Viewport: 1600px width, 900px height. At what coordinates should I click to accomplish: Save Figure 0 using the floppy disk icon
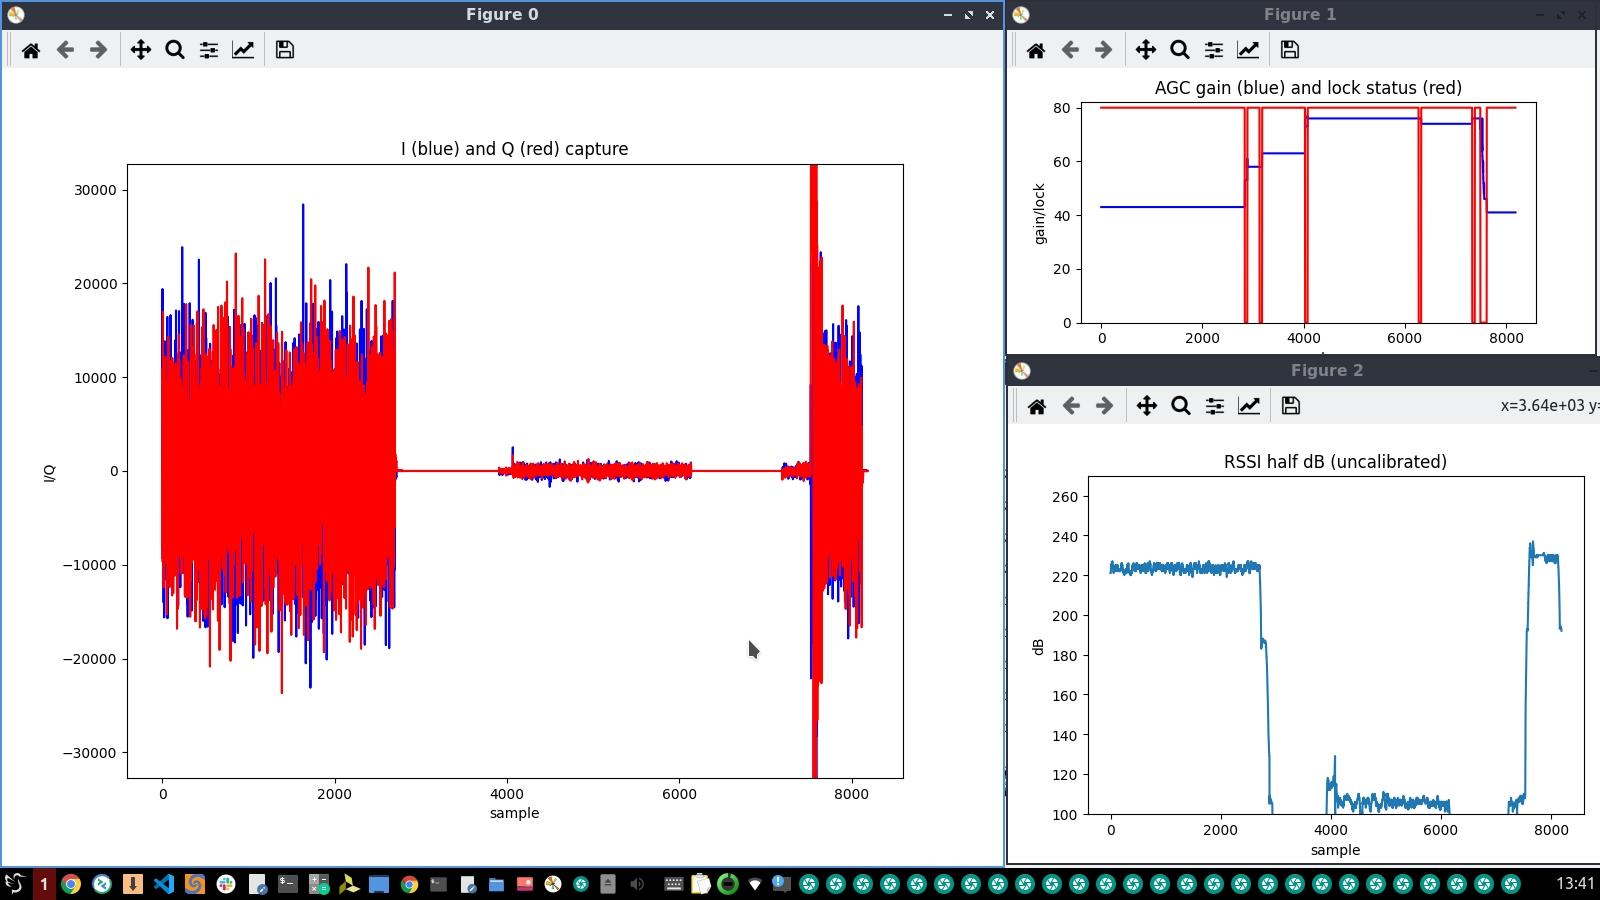point(285,50)
